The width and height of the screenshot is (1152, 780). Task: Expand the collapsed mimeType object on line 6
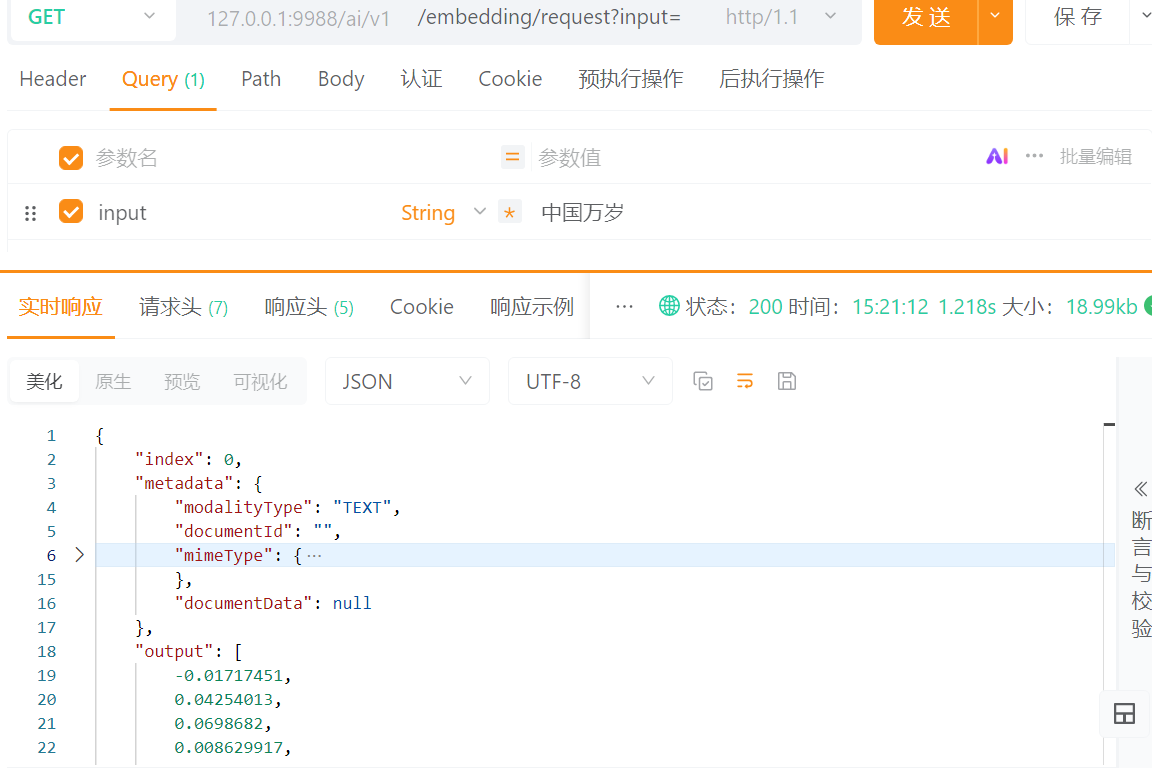click(79, 554)
